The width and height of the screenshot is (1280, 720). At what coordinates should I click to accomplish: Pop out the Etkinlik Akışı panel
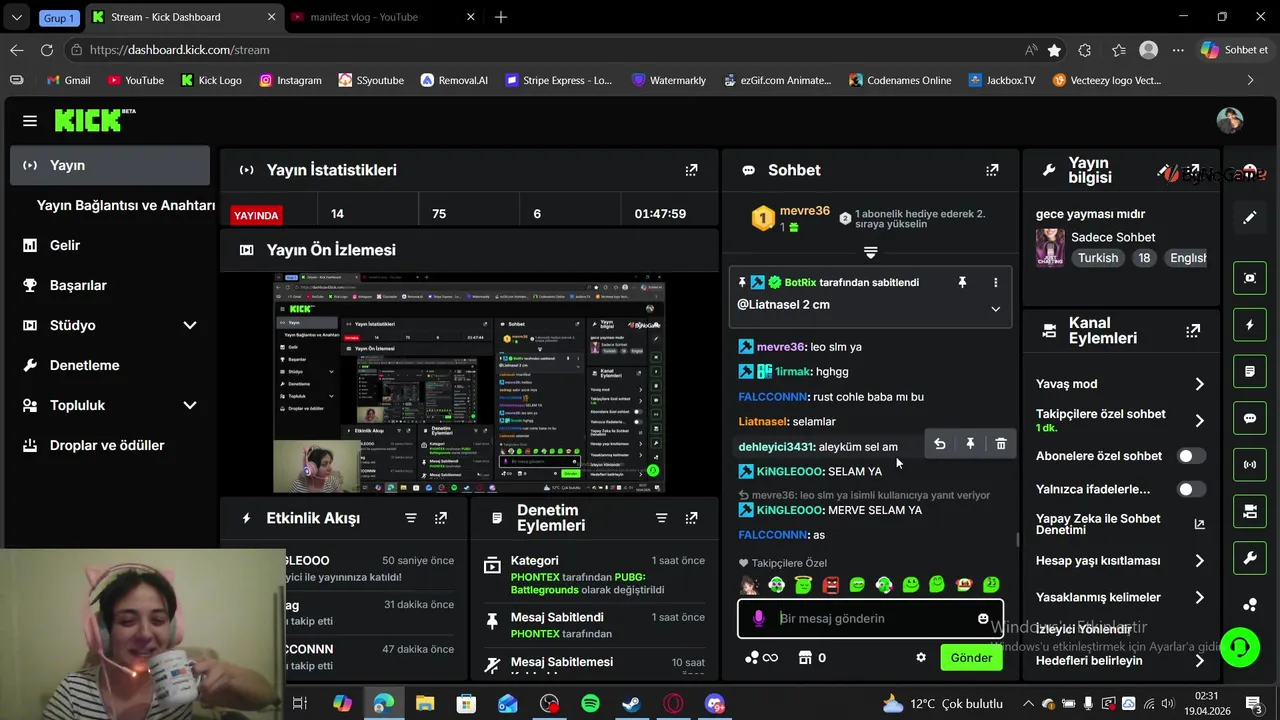coord(441,518)
